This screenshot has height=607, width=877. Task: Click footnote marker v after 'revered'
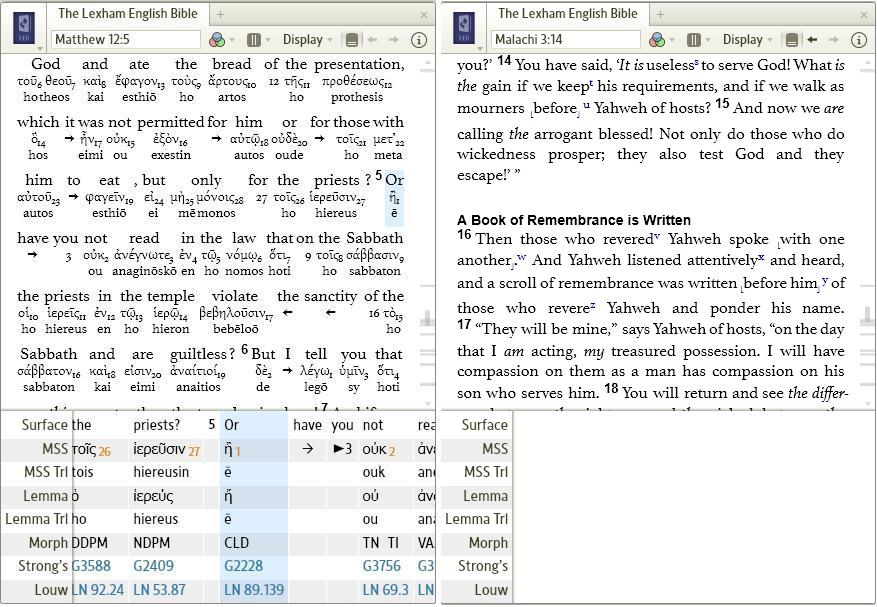coord(657,236)
